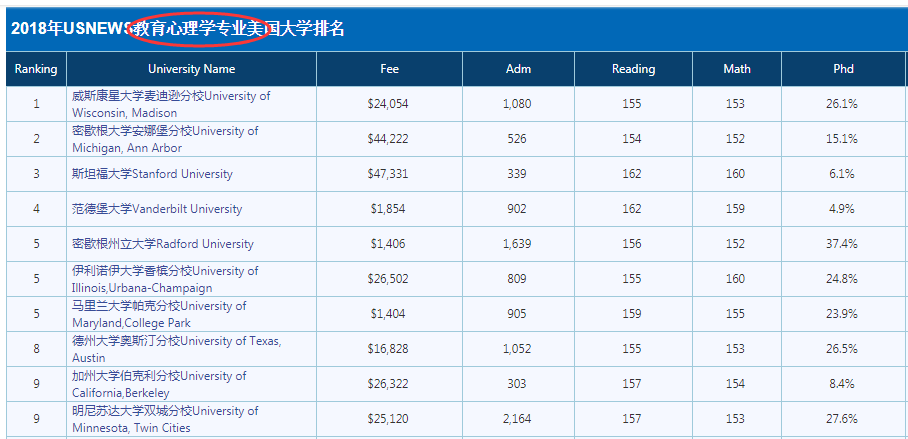This screenshot has height=439, width=908.
Task: Click the $1,406 fee cell
Action: [388, 244]
